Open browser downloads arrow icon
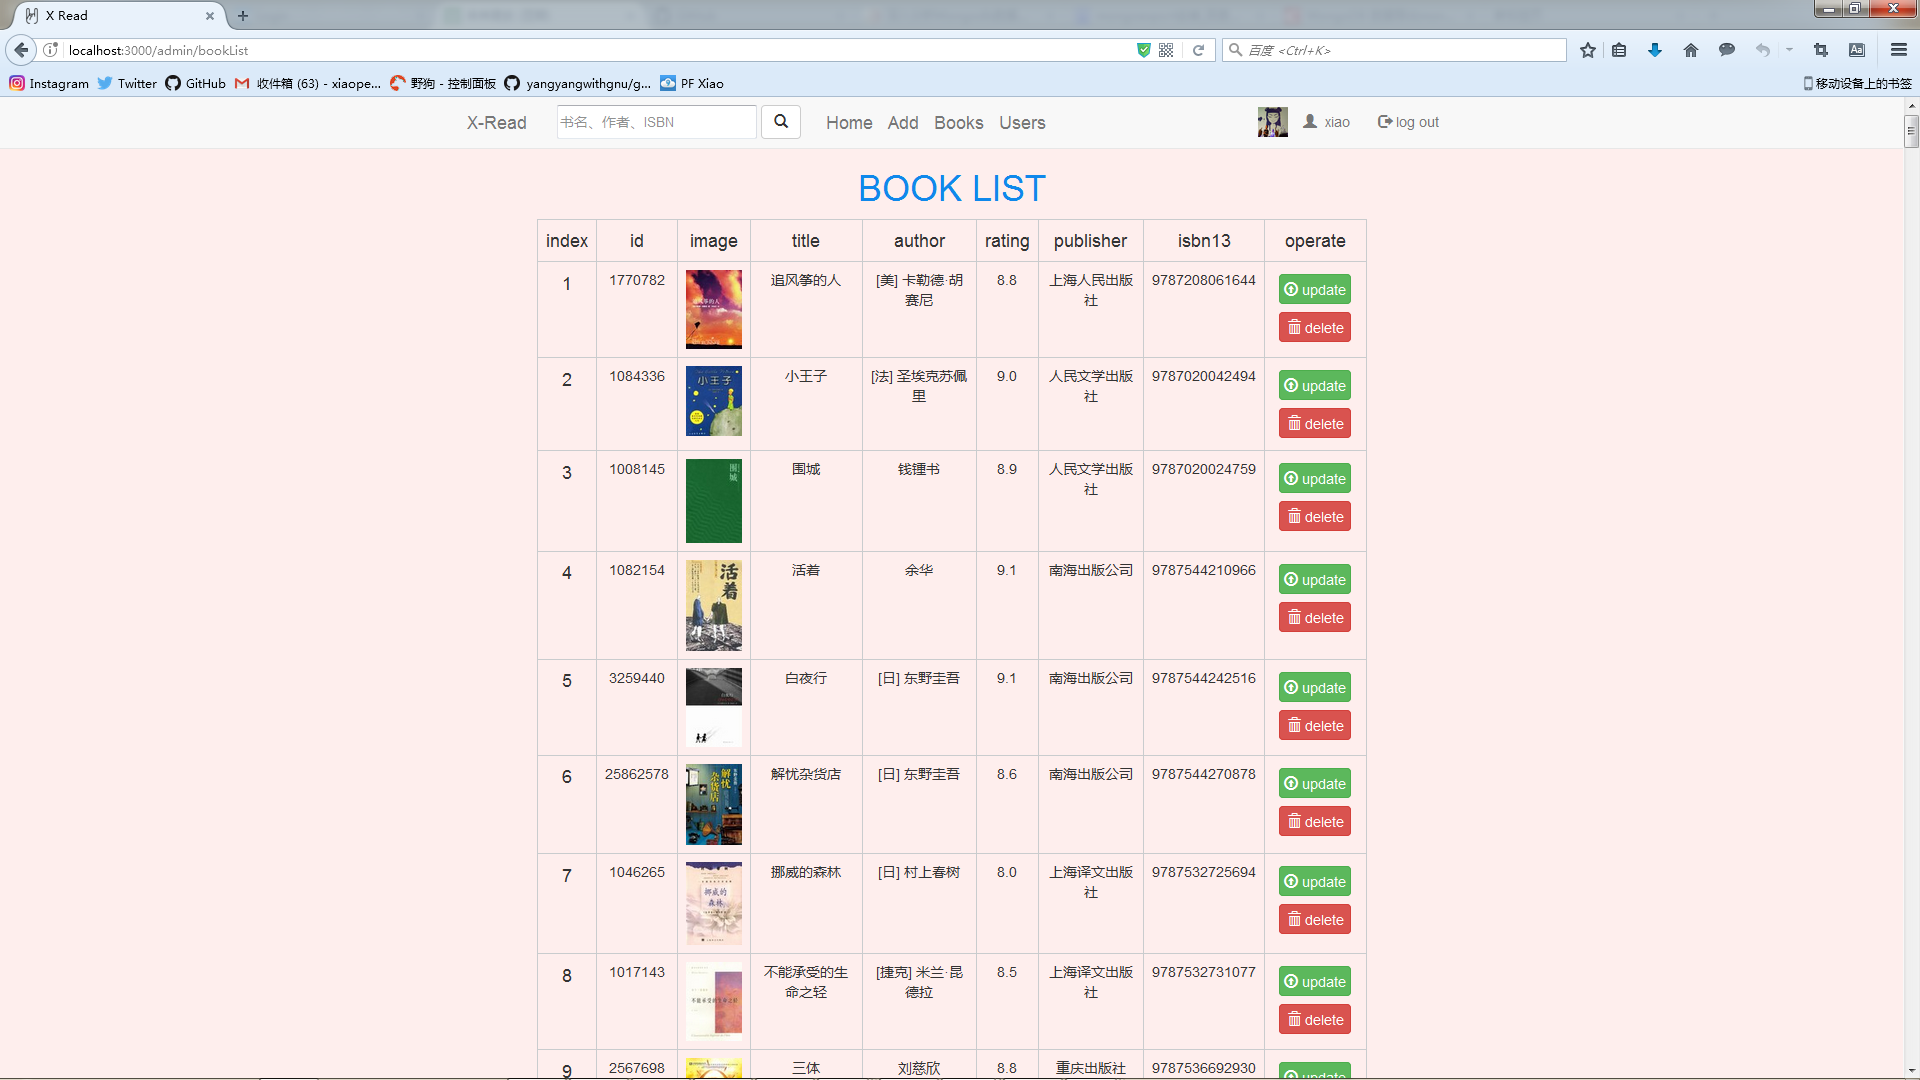Screen dimensions: 1920x1080 tap(1655, 50)
